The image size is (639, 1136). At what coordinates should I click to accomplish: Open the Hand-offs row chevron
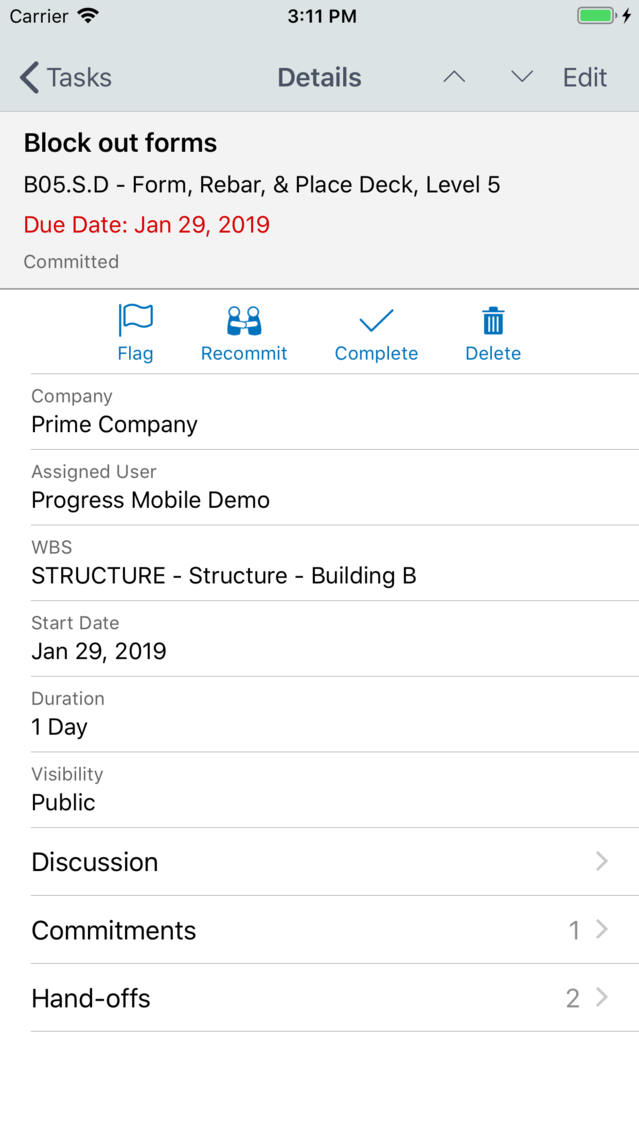[x=601, y=998]
